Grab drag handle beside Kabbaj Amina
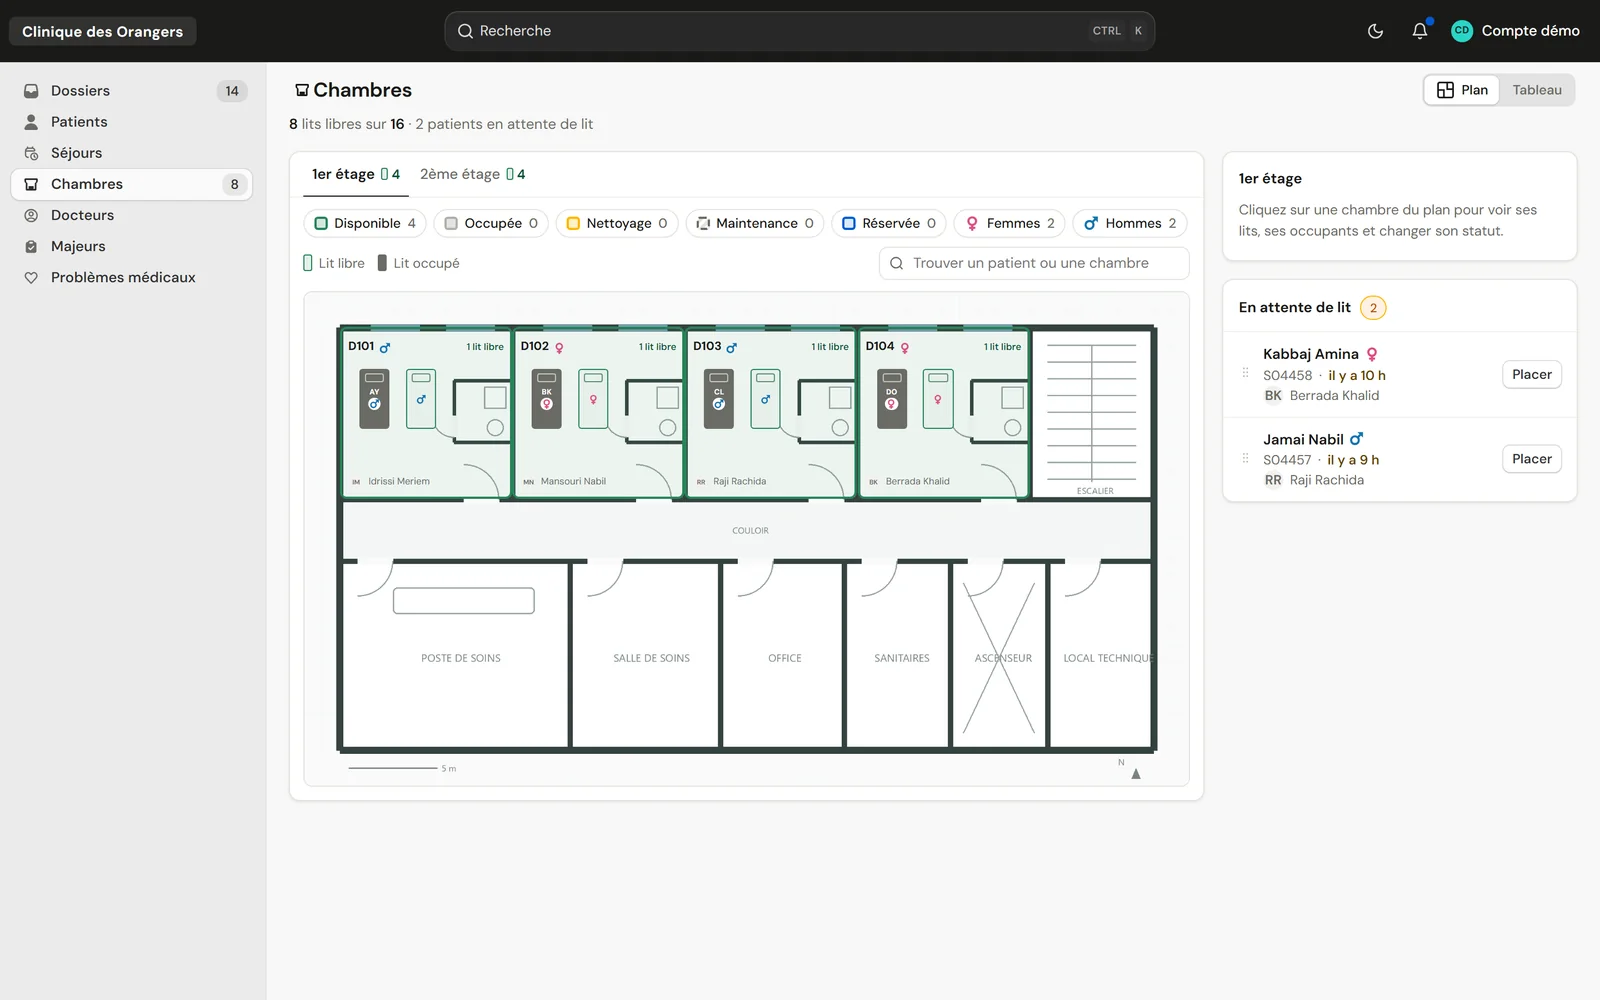The image size is (1600, 1000). [x=1245, y=373]
